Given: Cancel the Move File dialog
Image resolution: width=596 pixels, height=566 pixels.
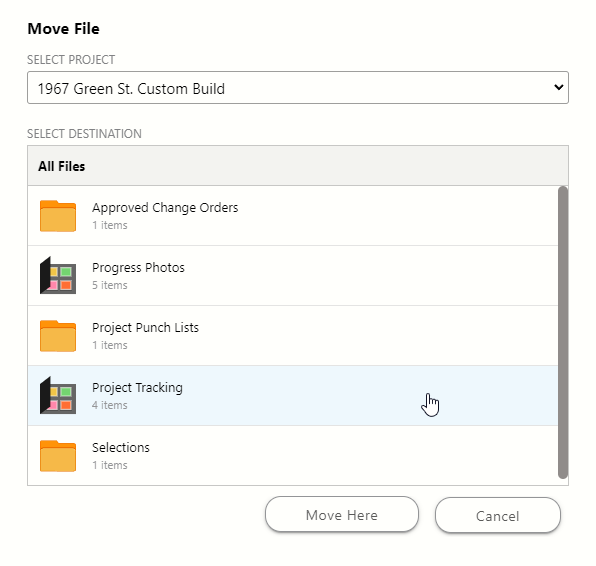Looking at the screenshot, I should [x=498, y=515].
